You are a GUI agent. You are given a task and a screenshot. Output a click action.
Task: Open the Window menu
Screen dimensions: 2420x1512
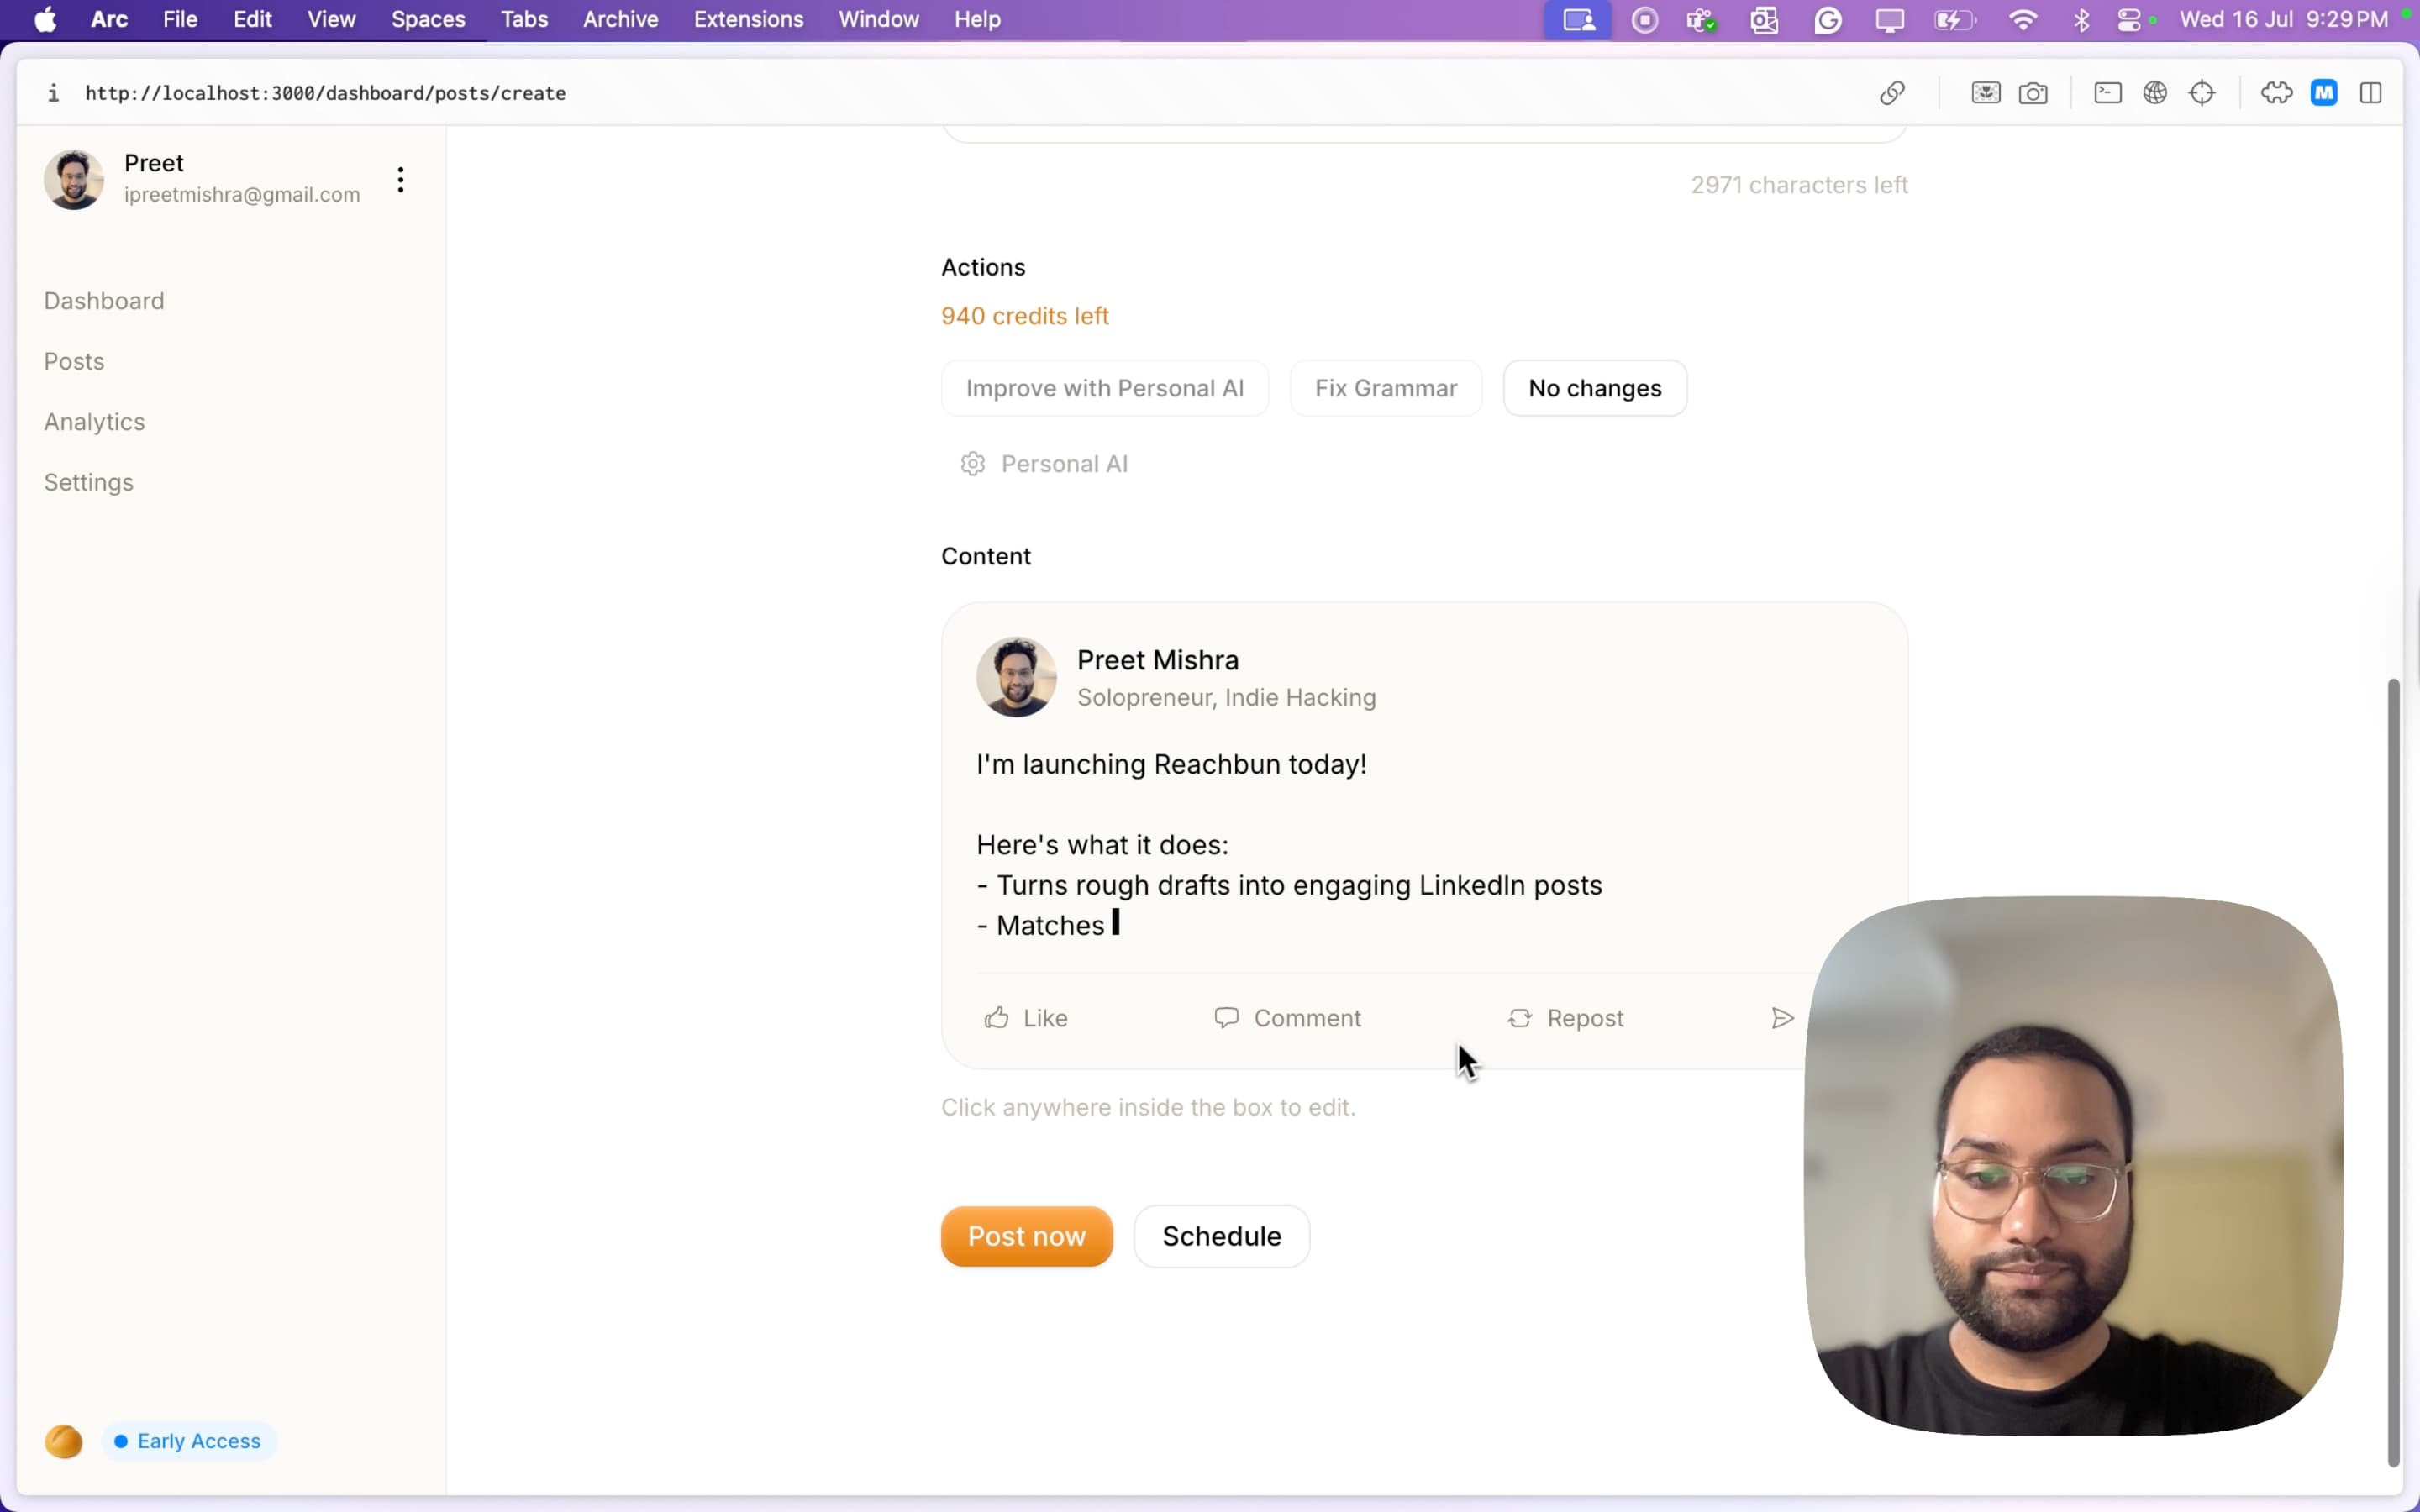click(x=878, y=20)
